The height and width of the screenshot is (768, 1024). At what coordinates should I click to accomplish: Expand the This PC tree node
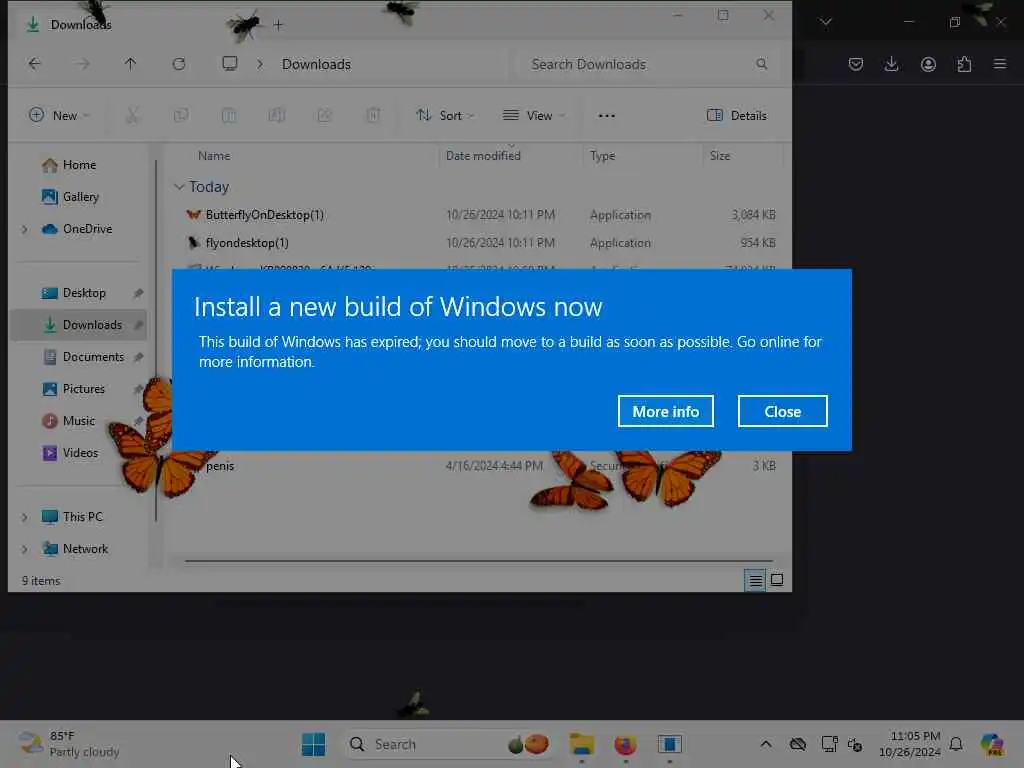pyautogui.click(x=25, y=517)
